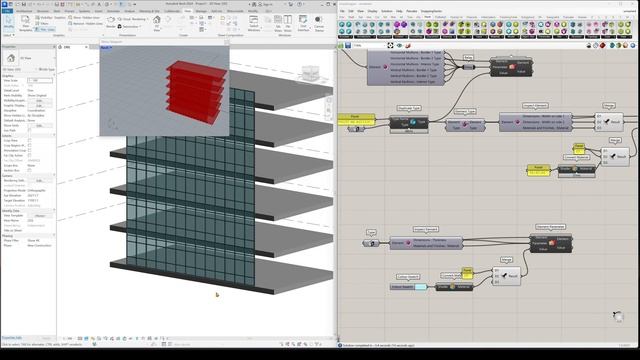Open the User Interface menu icon
640x360 pixels.
303,24
